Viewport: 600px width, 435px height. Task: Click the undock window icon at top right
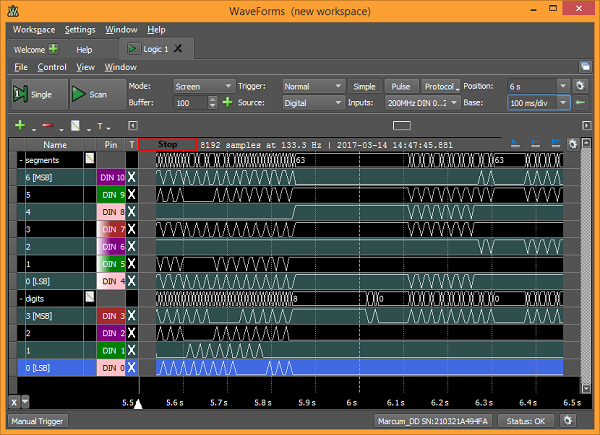[x=585, y=67]
